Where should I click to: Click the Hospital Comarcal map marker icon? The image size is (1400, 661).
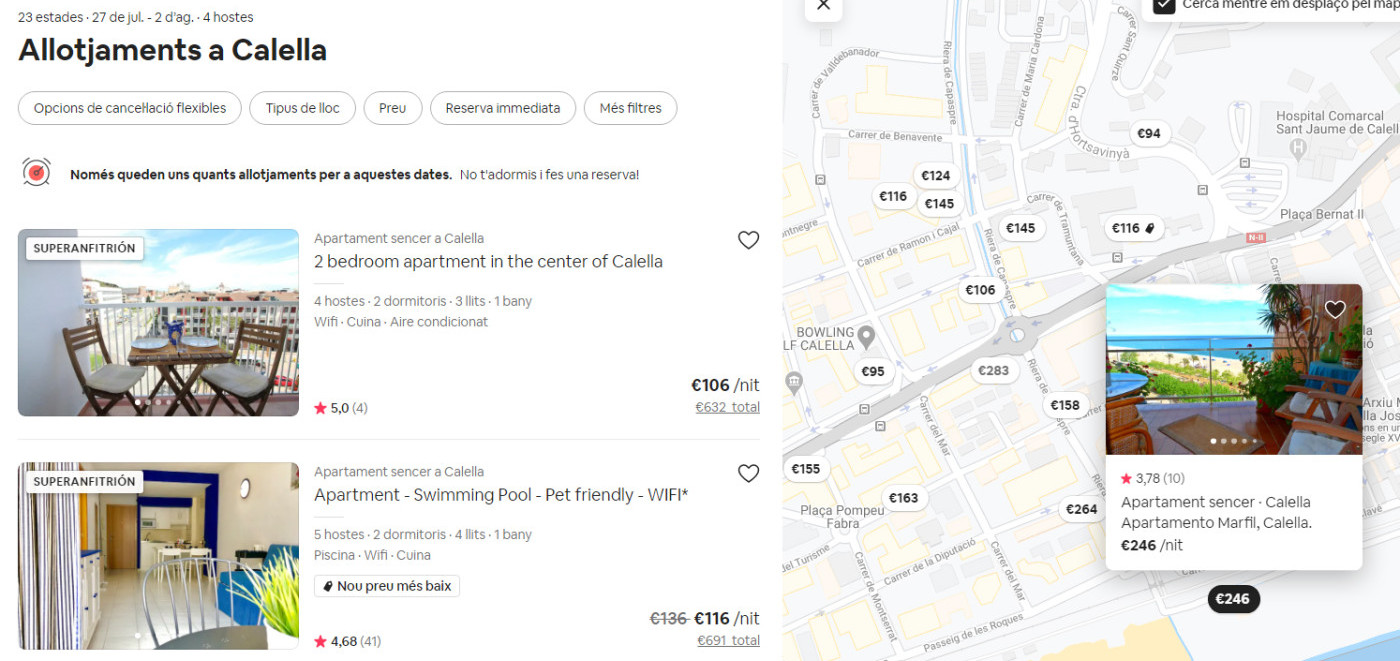point(1298,149)
